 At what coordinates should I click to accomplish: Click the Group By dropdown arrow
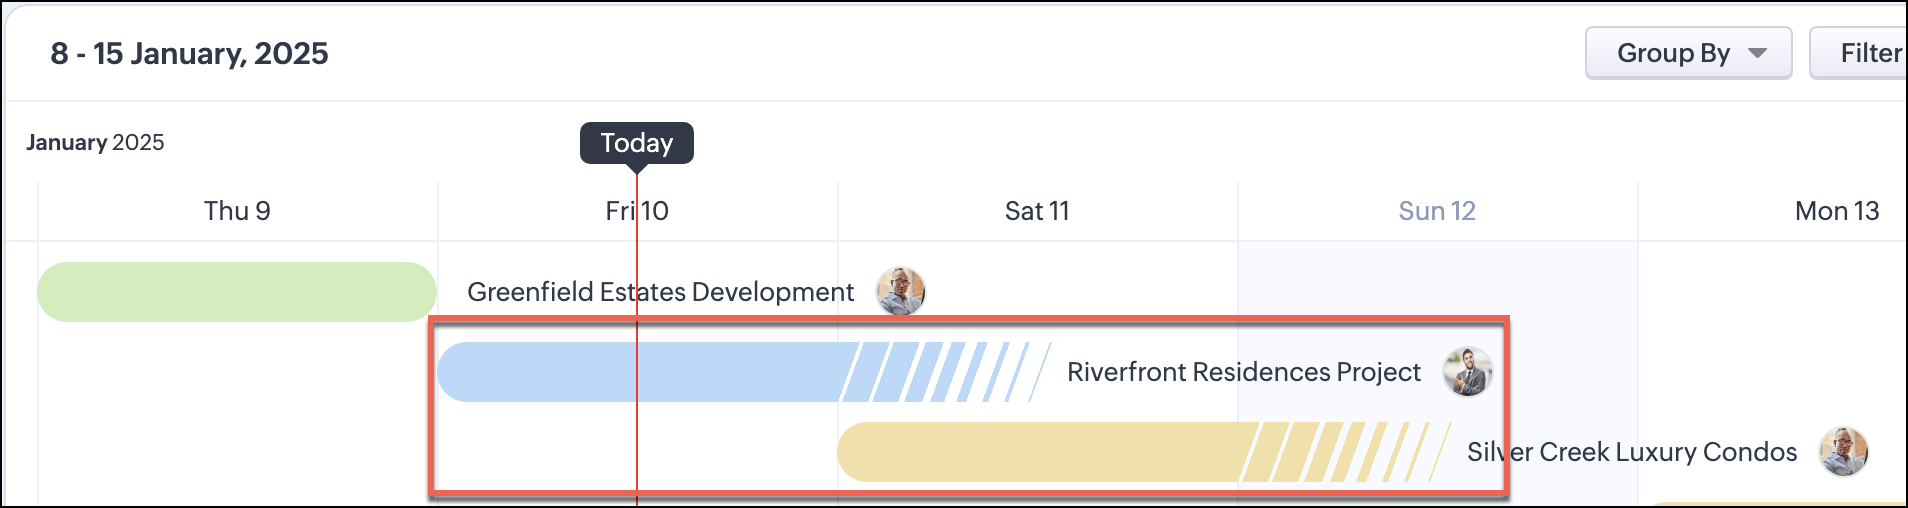(x=1757, y=53)
